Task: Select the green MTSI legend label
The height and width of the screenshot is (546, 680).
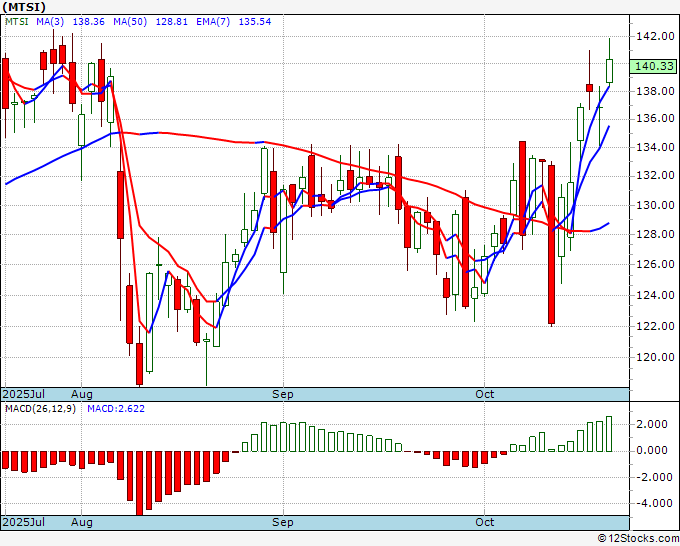Action: (x=16, y=21)
